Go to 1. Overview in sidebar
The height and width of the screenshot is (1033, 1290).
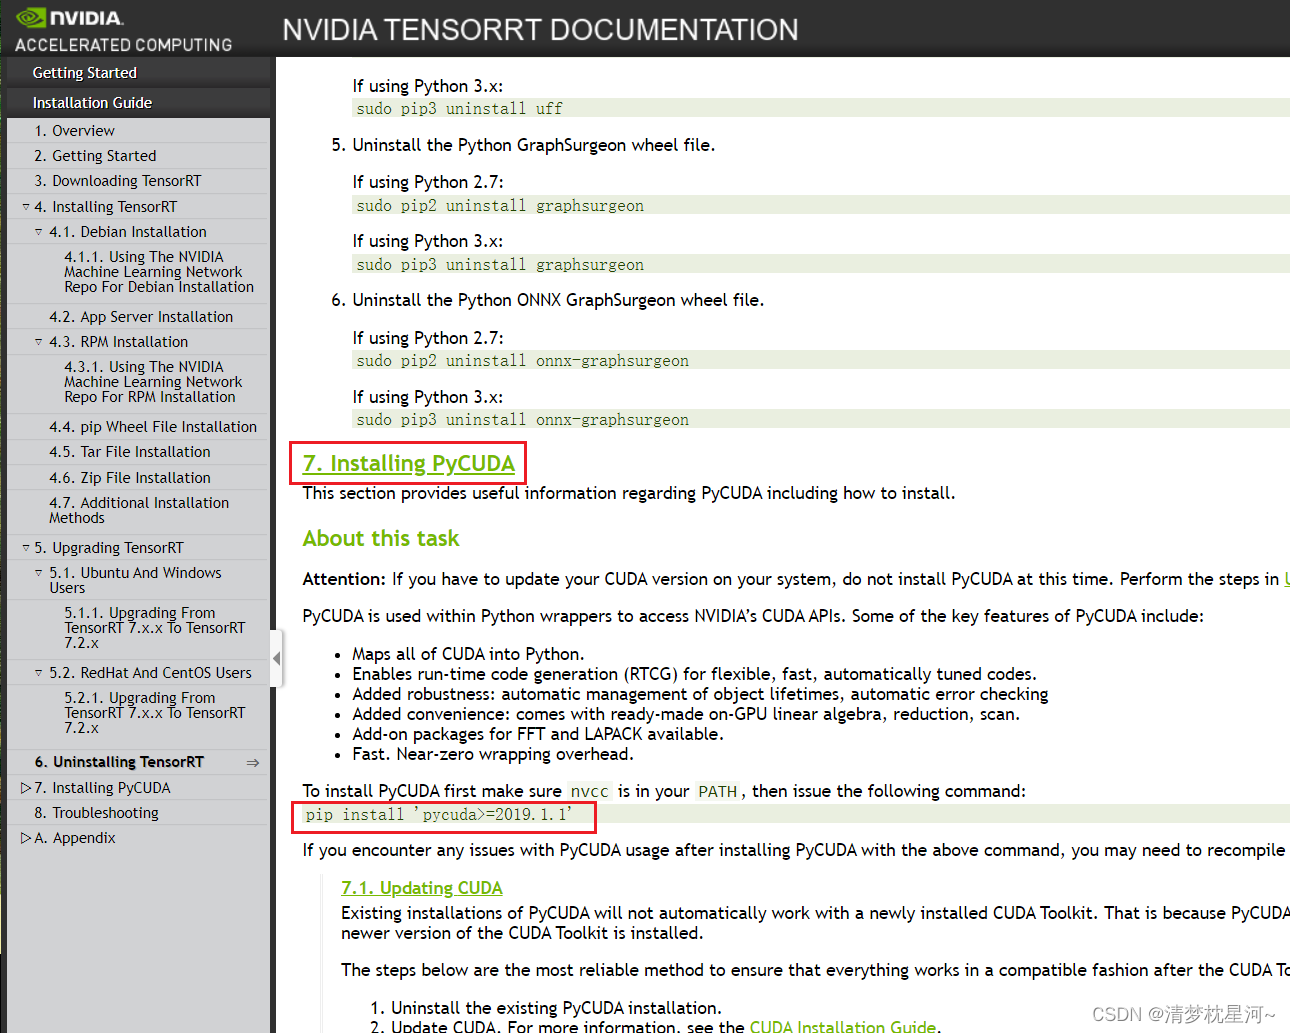pos(74,131)
